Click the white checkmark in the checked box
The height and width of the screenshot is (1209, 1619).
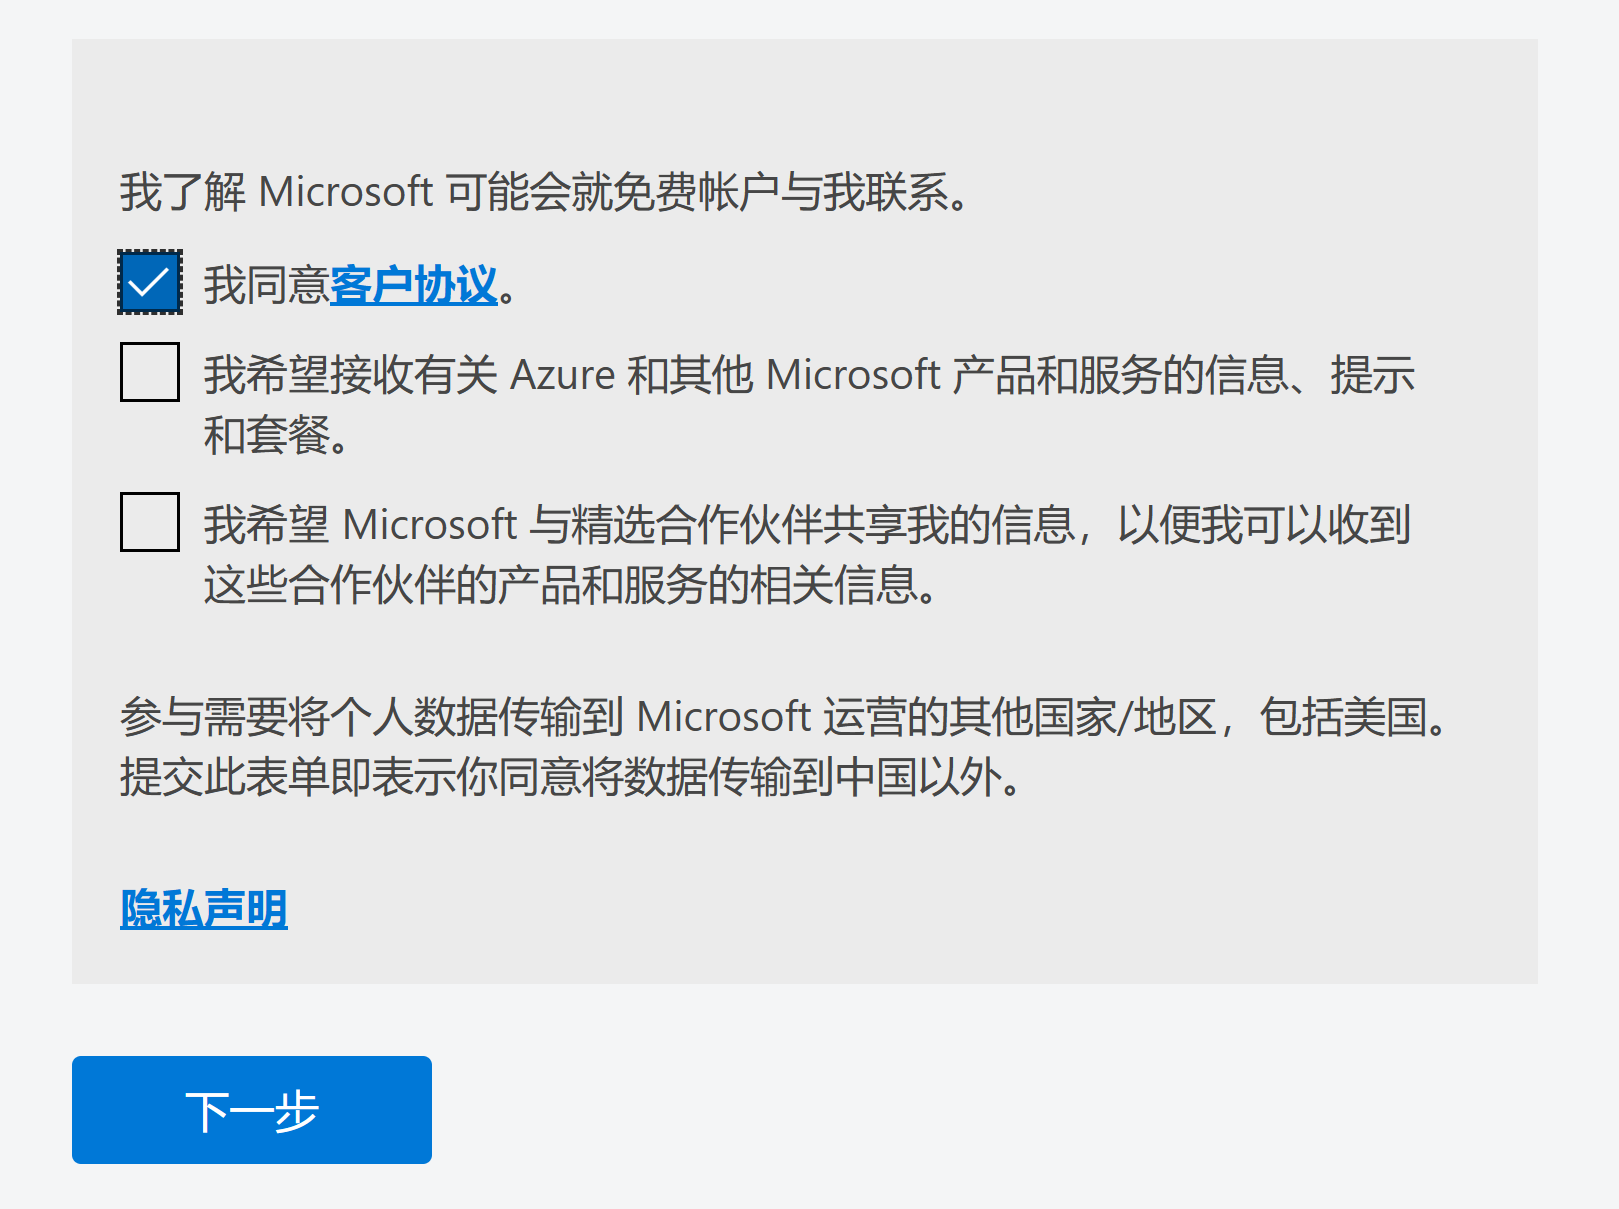click(x=149, y=283)
